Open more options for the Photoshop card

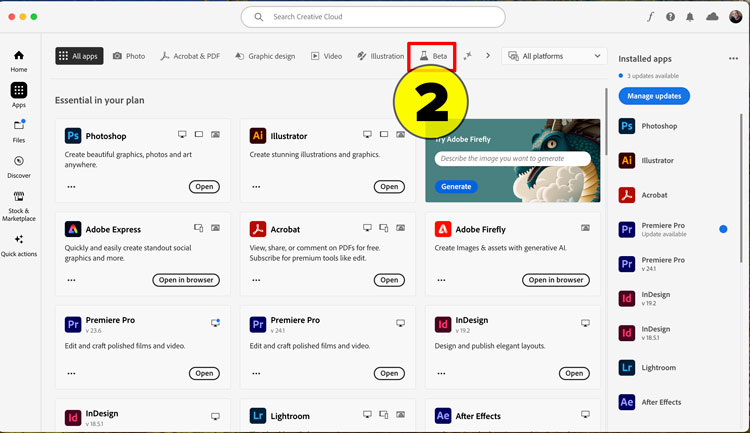click(x=71, y=187)
